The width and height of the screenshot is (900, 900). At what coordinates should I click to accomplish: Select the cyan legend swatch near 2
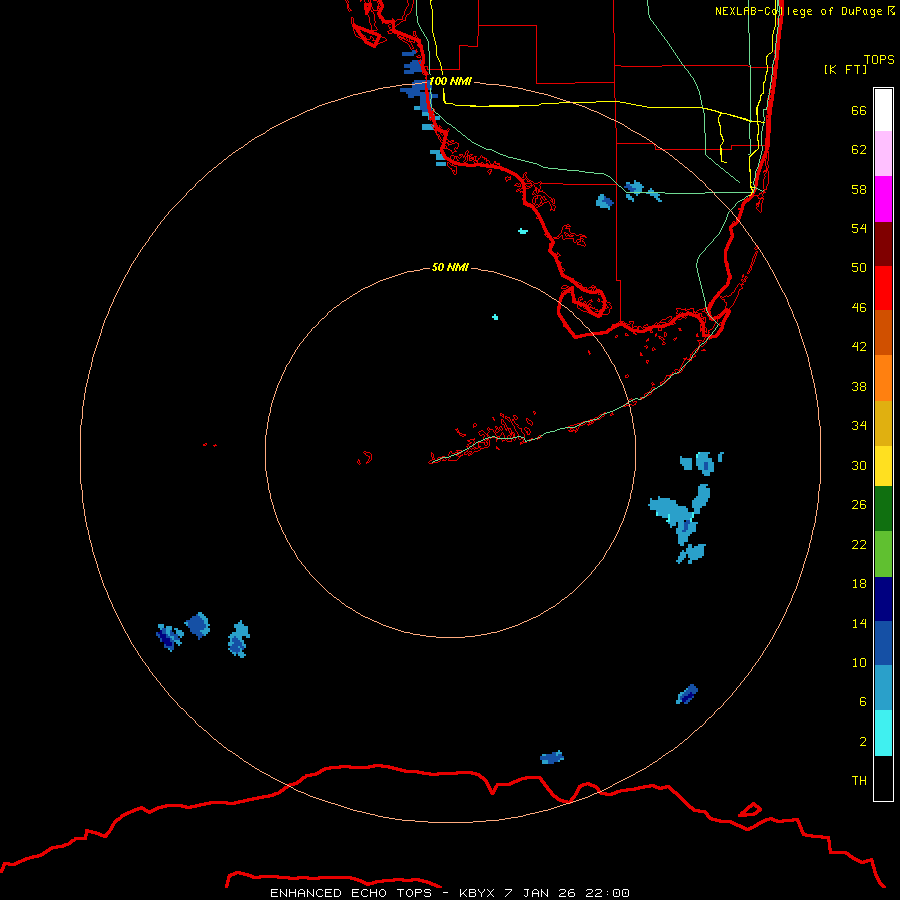tap(883, 733)
